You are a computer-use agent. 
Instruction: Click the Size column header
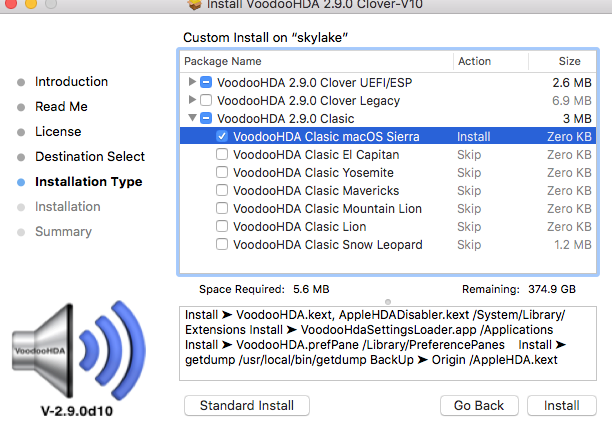click(x=568, y=61)
